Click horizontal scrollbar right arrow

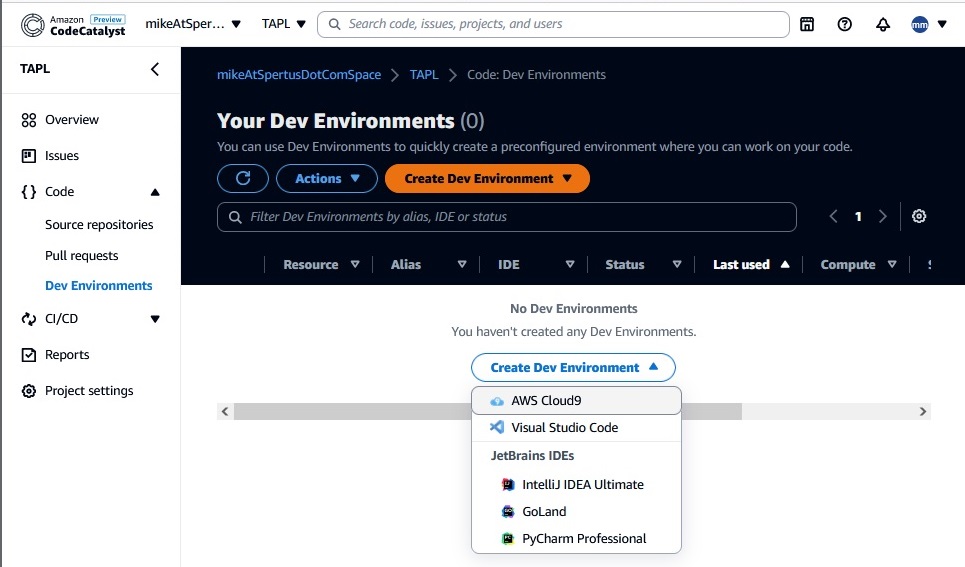[x=923, y=412]
